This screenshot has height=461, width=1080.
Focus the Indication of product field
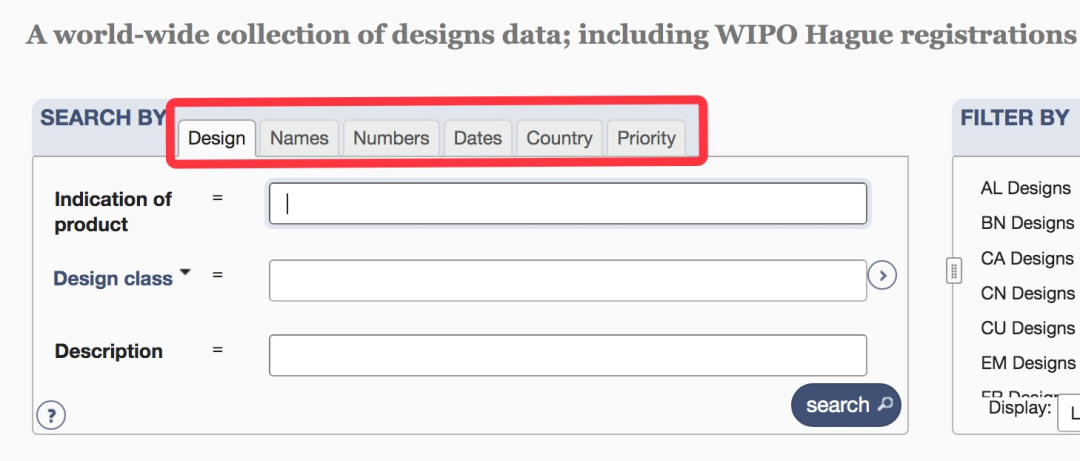(568, 203)
